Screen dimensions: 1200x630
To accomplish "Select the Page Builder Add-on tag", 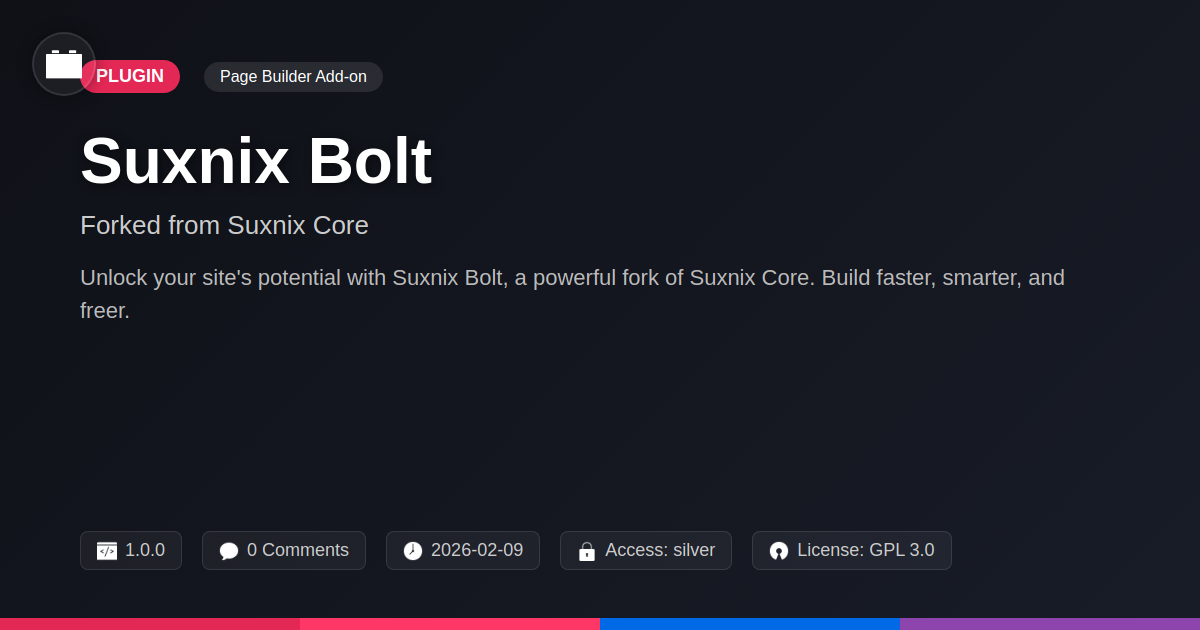I will click(x=293, y=77).
